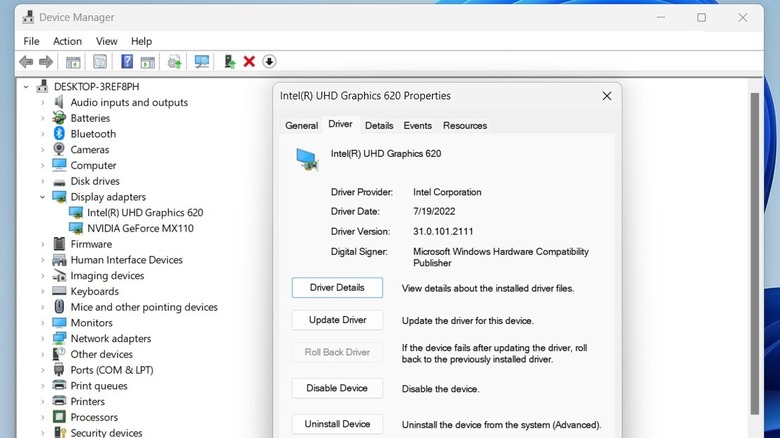The width and height of the screenshot is (780, 438).
Task: Click the red X uninstall device icon
Action: pos(249,62)
